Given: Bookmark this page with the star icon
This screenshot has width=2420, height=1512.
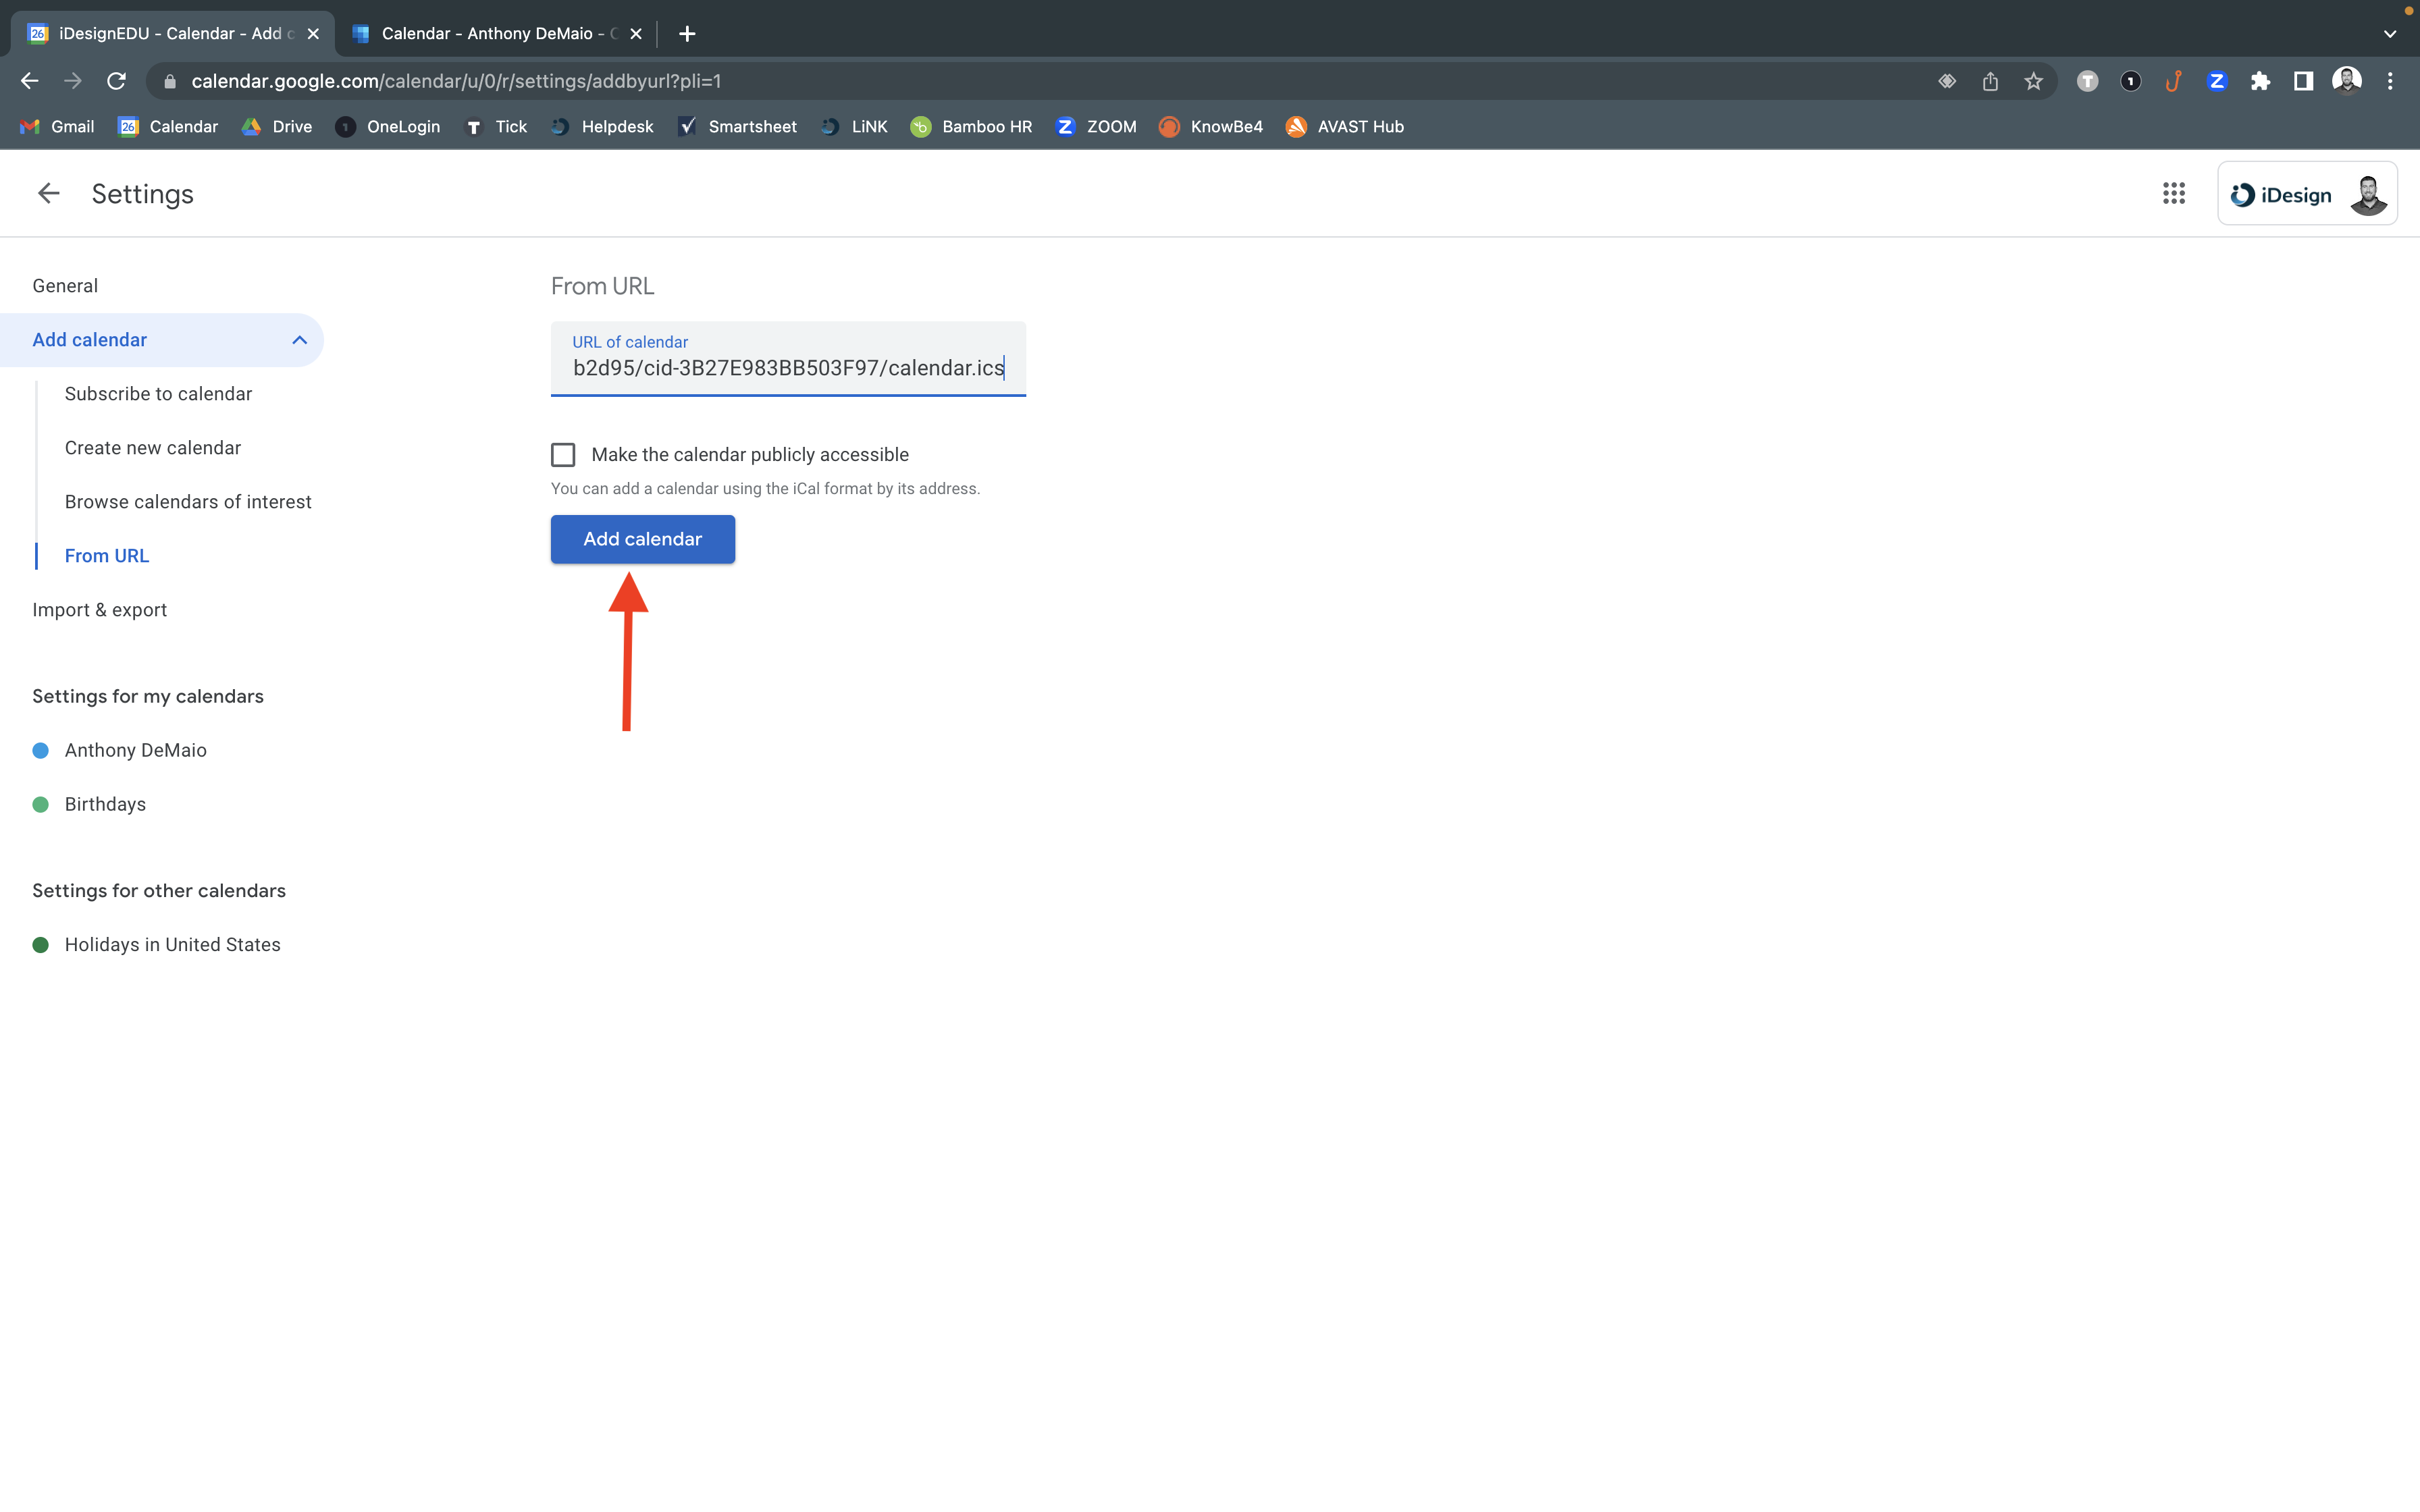Looking at the screenshot, I should coord(2033,81).
